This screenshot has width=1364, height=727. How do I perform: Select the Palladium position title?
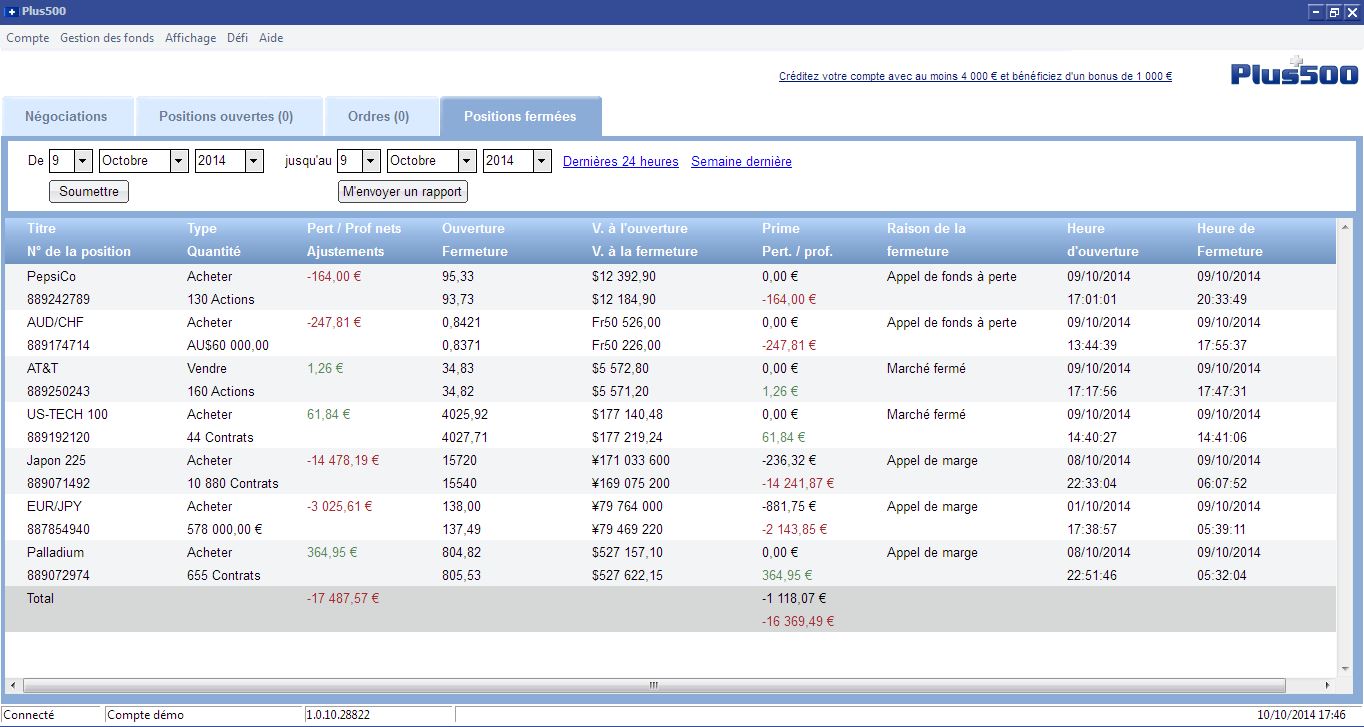click(55, 552)
